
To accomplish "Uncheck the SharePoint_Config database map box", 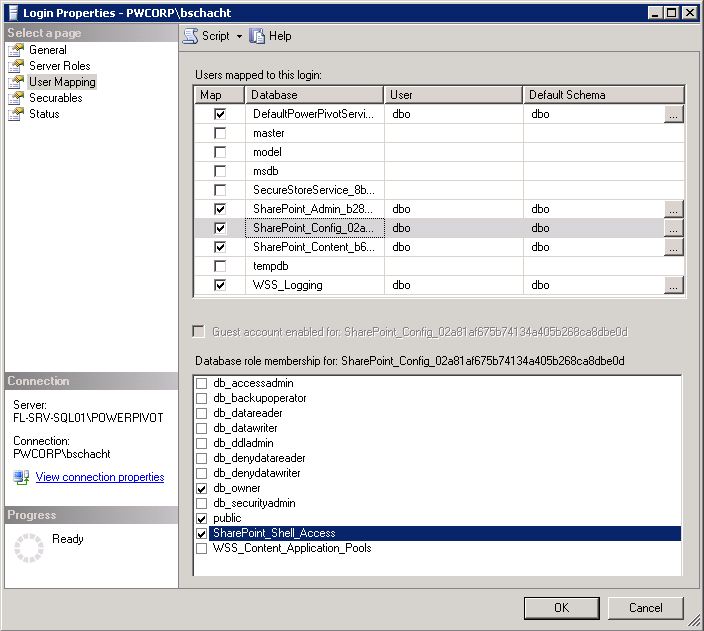I will click(220, 228).
